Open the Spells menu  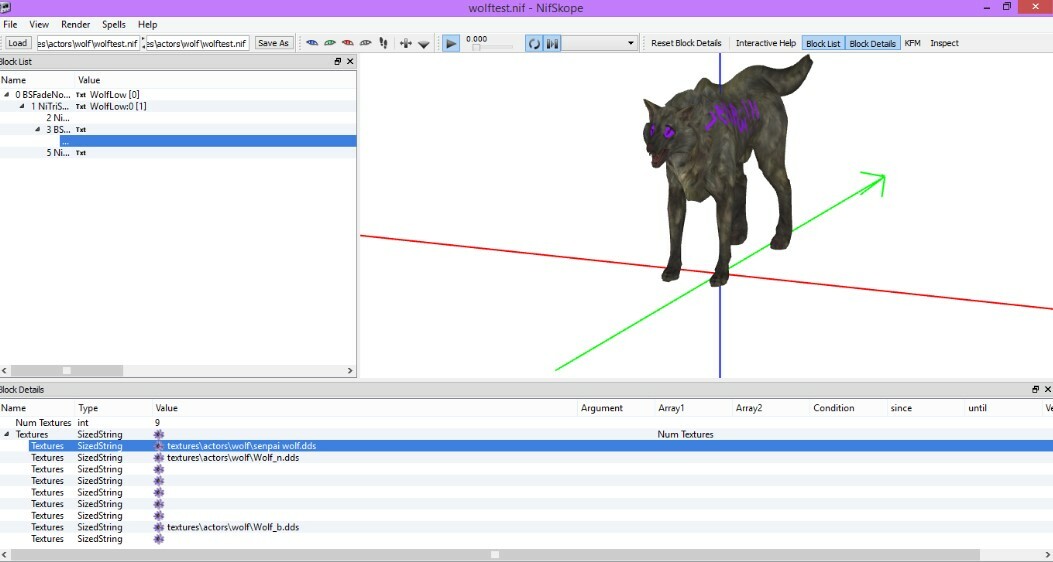point(114,24)
